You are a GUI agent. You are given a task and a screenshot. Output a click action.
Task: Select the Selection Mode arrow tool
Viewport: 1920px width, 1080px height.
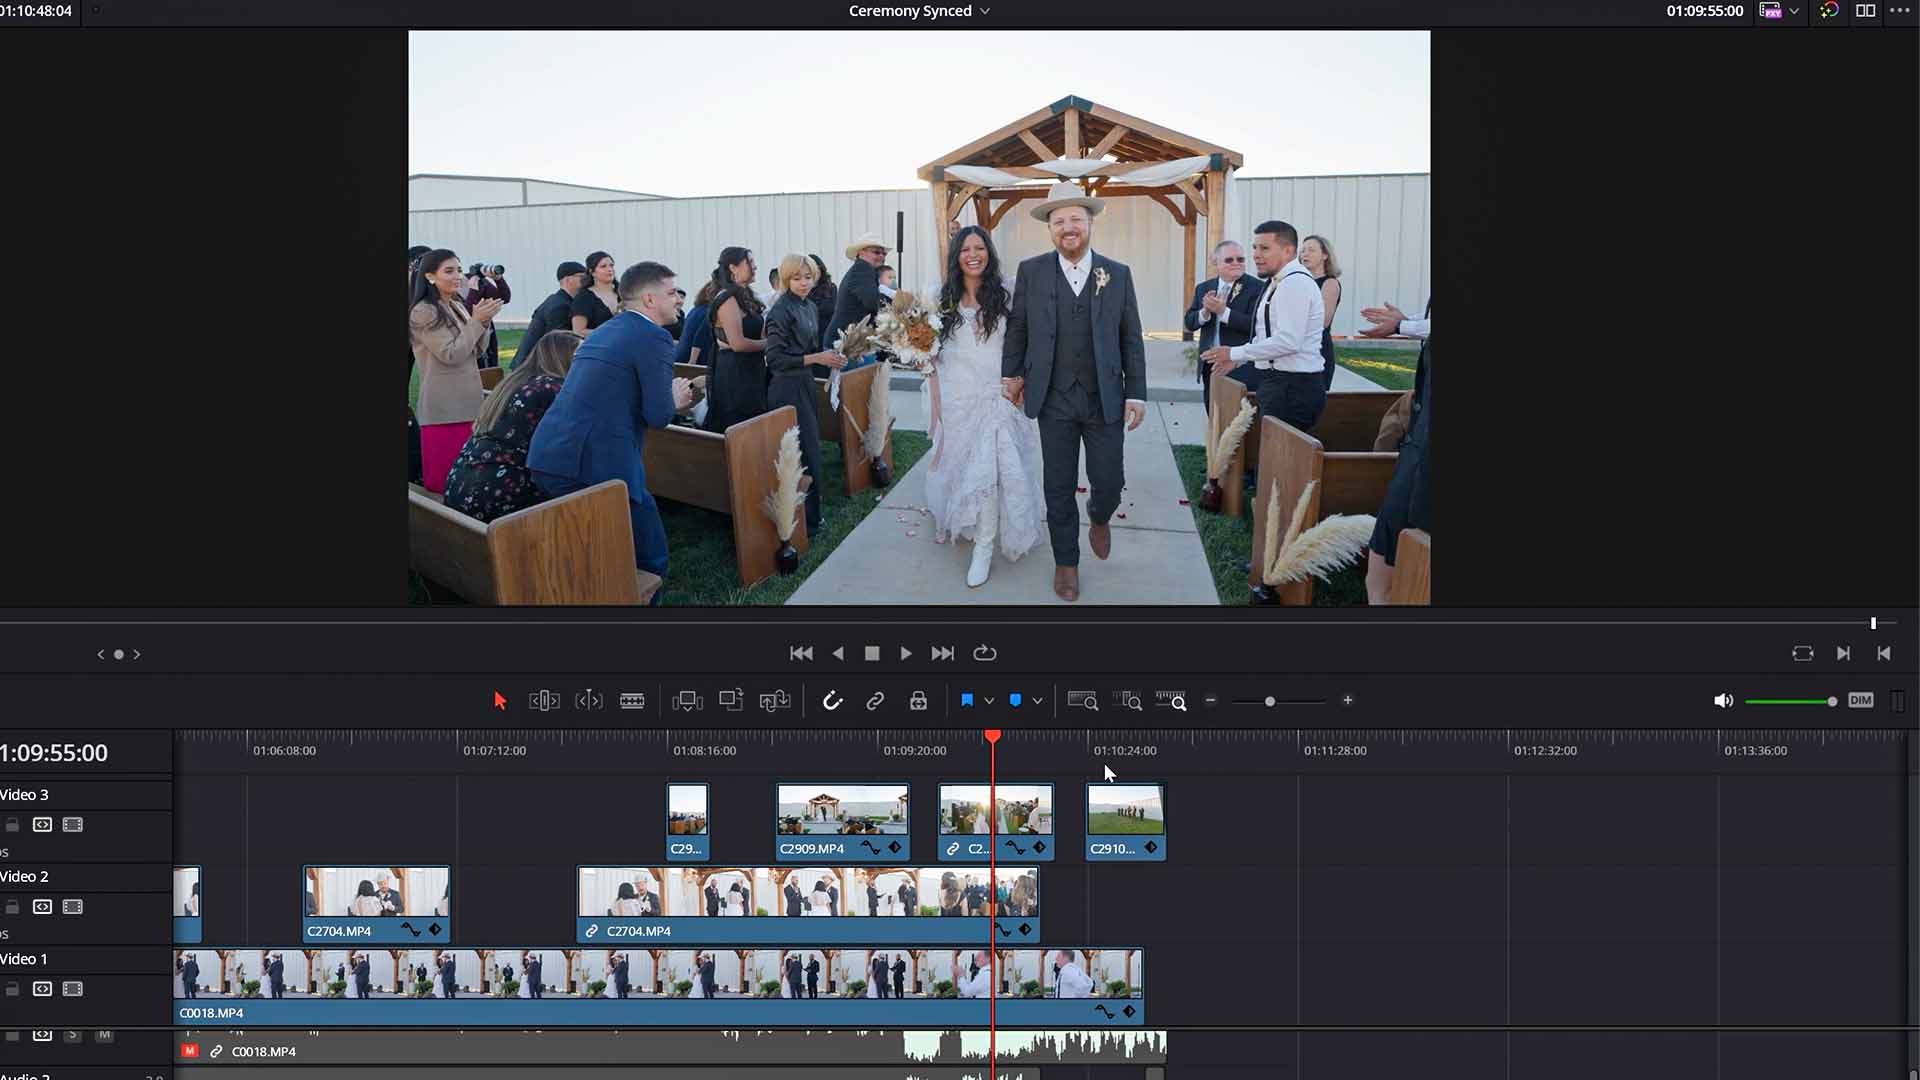[500, 701]
